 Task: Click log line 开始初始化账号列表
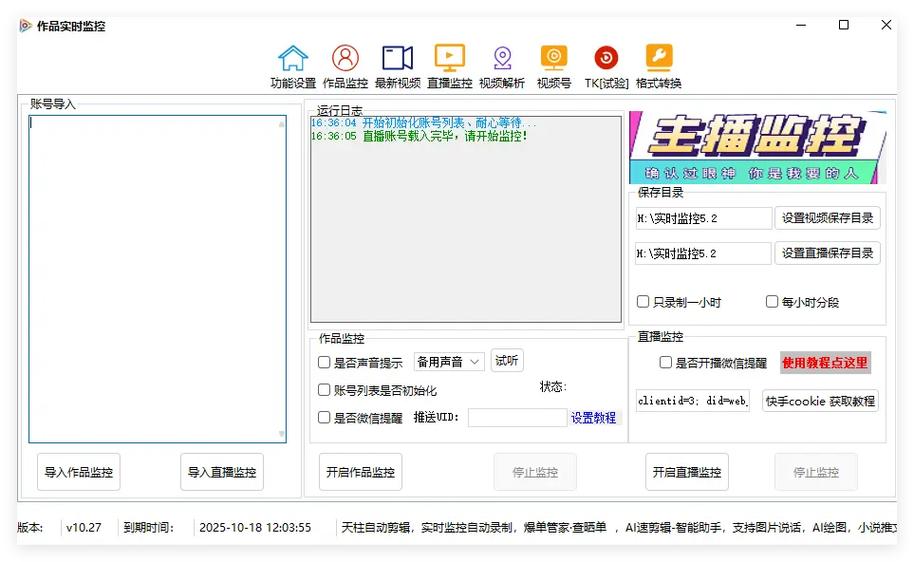[423, 123]
